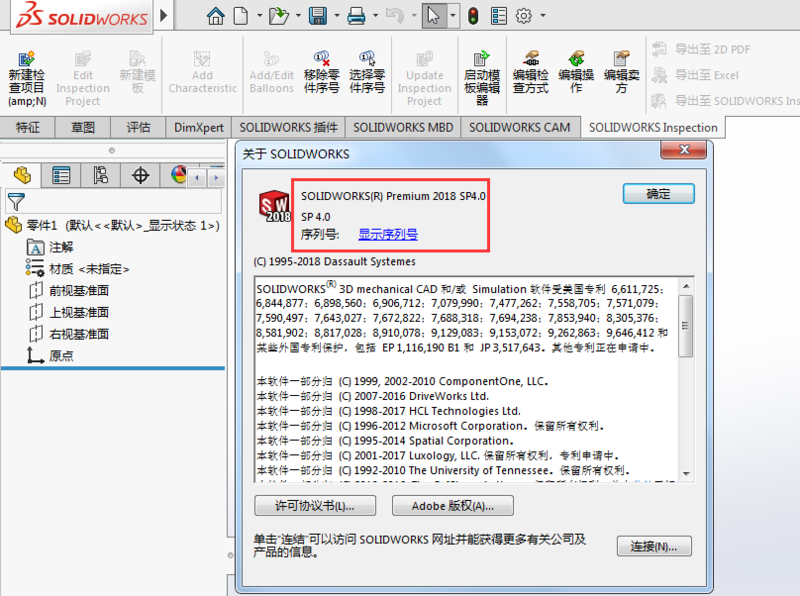Open a file with the Open folder icon
800x596 pixels.
click(279, 16)
